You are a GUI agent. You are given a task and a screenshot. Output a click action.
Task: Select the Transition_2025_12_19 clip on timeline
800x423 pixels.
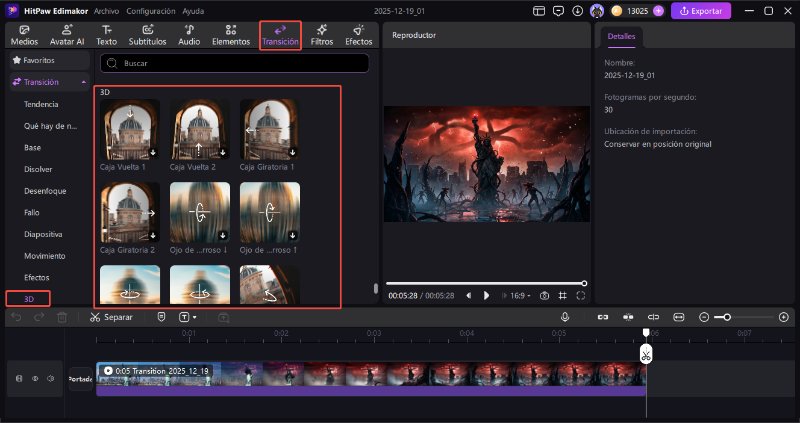tap(371, 379)
